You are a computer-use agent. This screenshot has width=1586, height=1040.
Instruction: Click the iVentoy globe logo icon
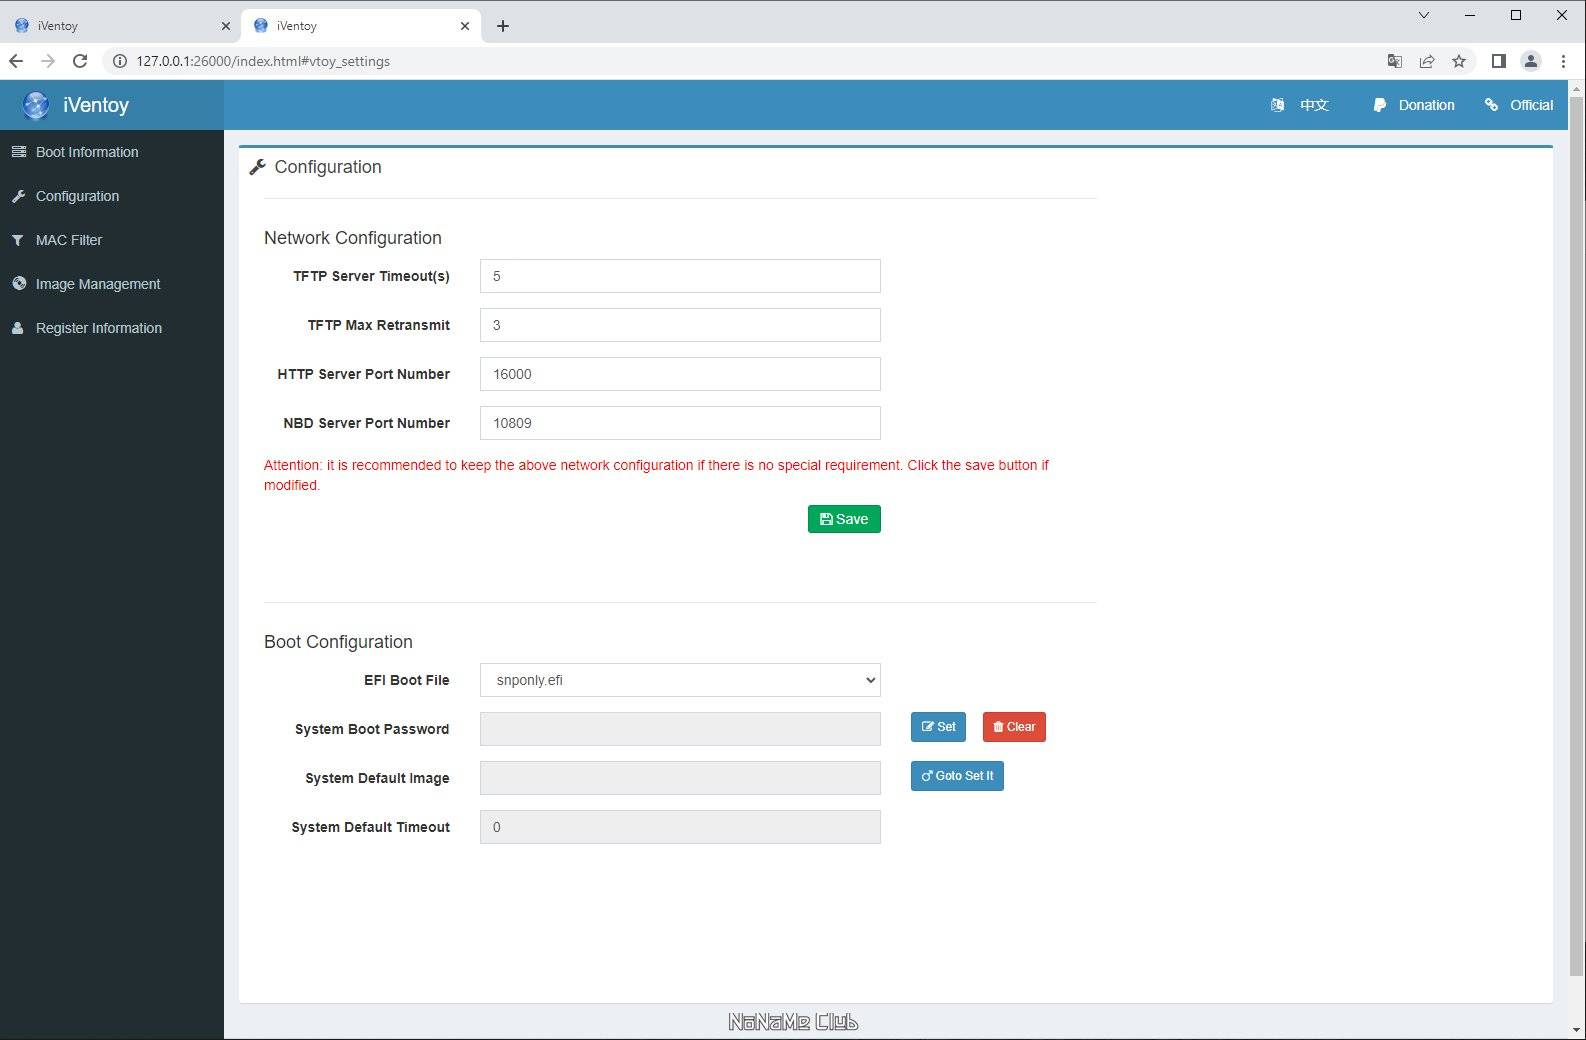pos(36,105)
